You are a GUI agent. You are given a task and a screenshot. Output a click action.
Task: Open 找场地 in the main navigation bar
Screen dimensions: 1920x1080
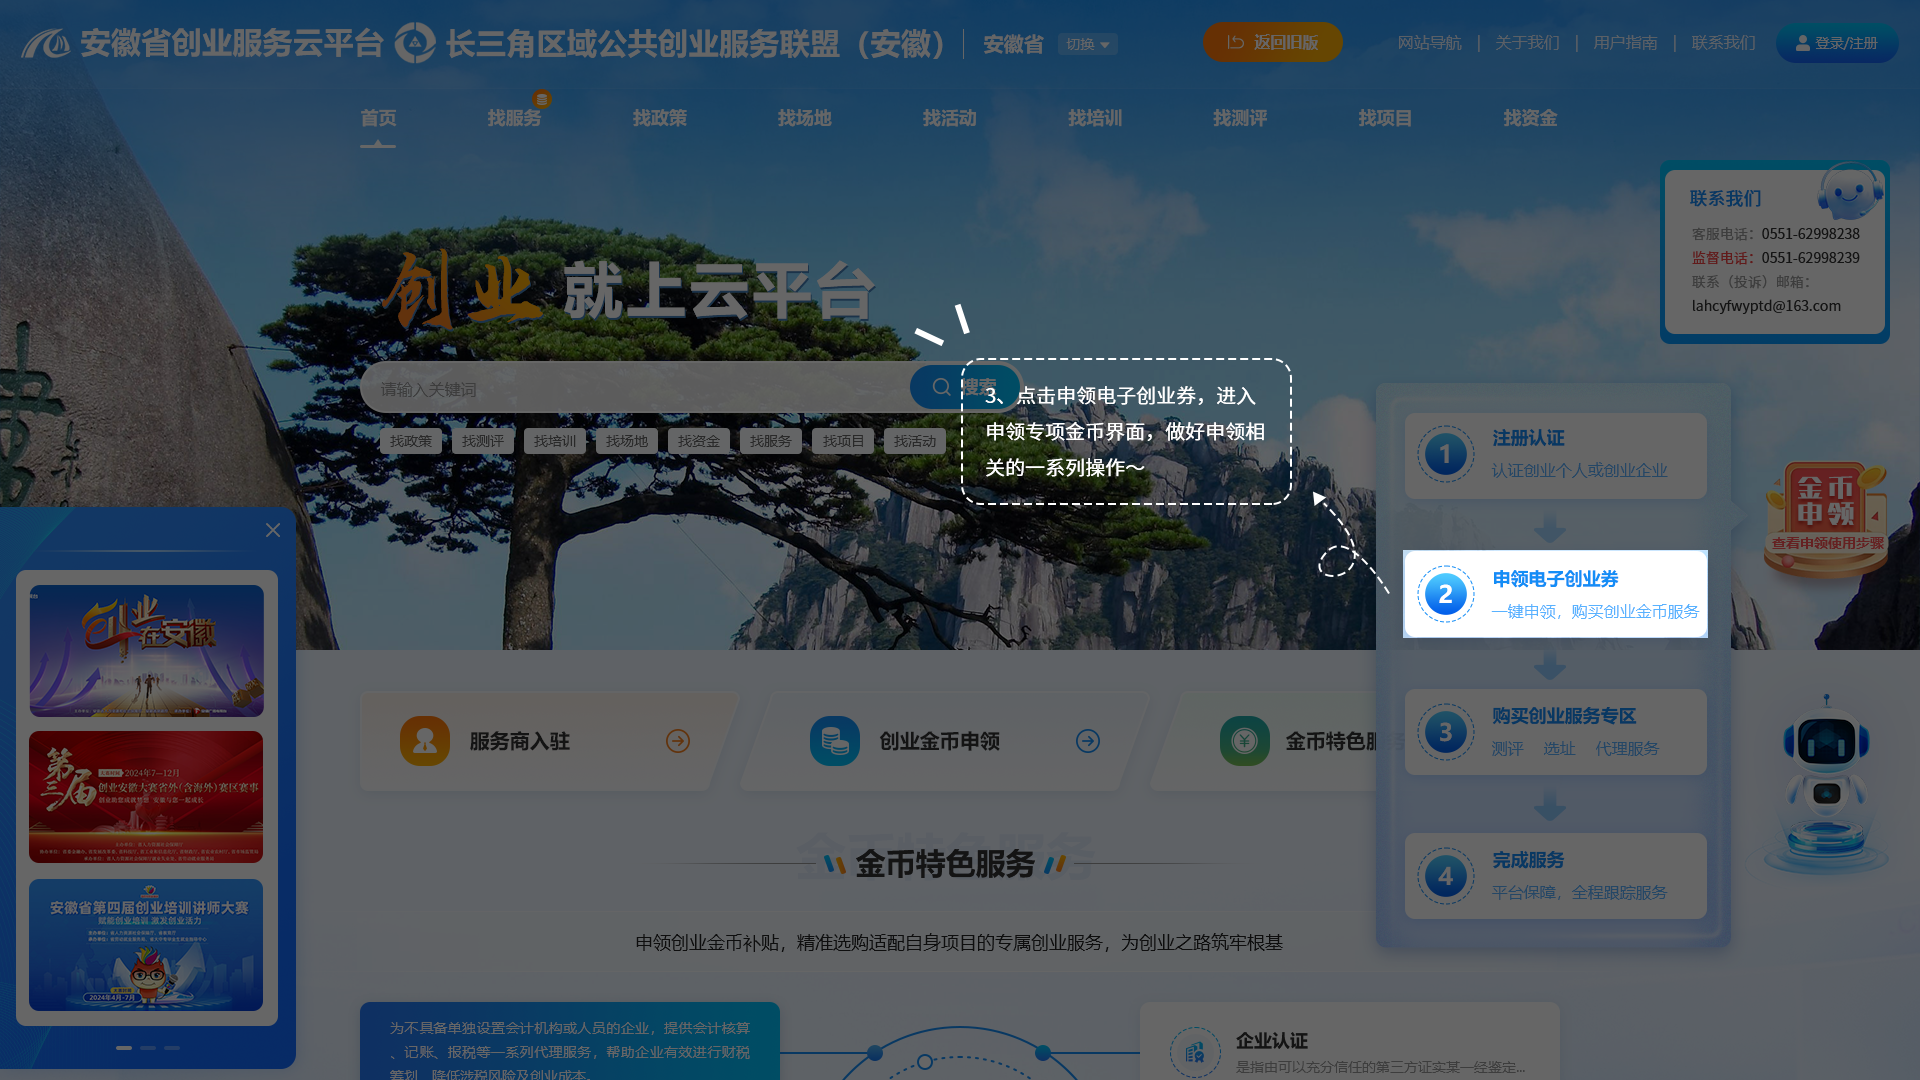pos(805,118)
